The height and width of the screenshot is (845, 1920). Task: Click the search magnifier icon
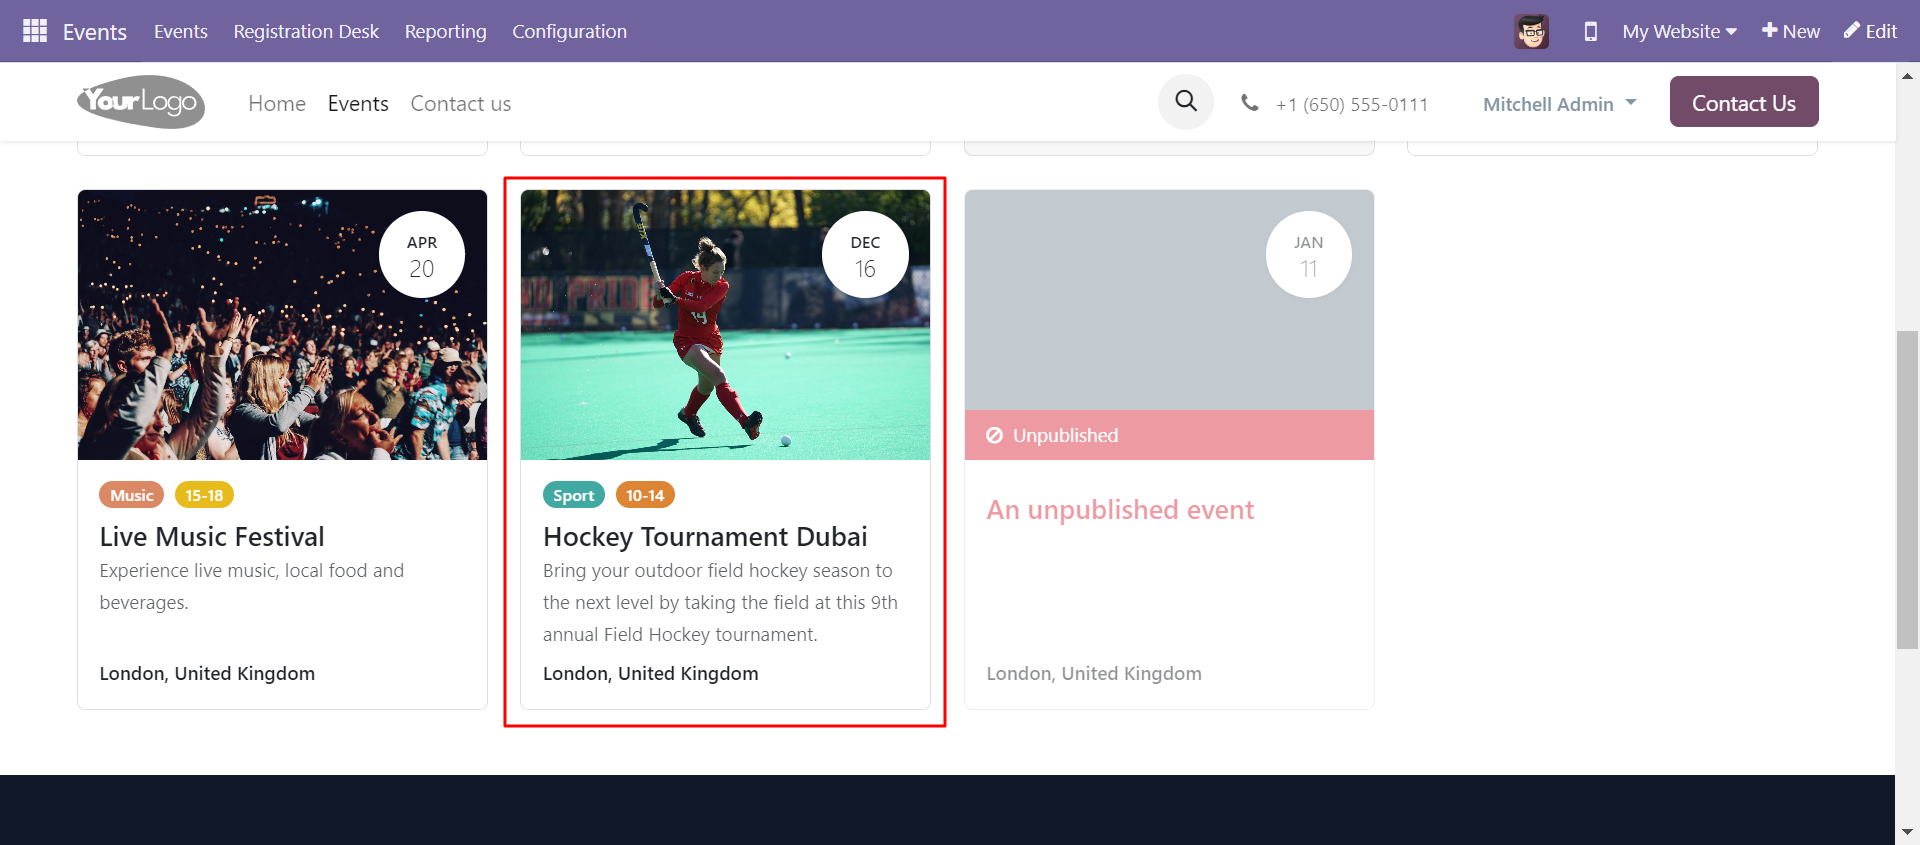coord(1186,102)
